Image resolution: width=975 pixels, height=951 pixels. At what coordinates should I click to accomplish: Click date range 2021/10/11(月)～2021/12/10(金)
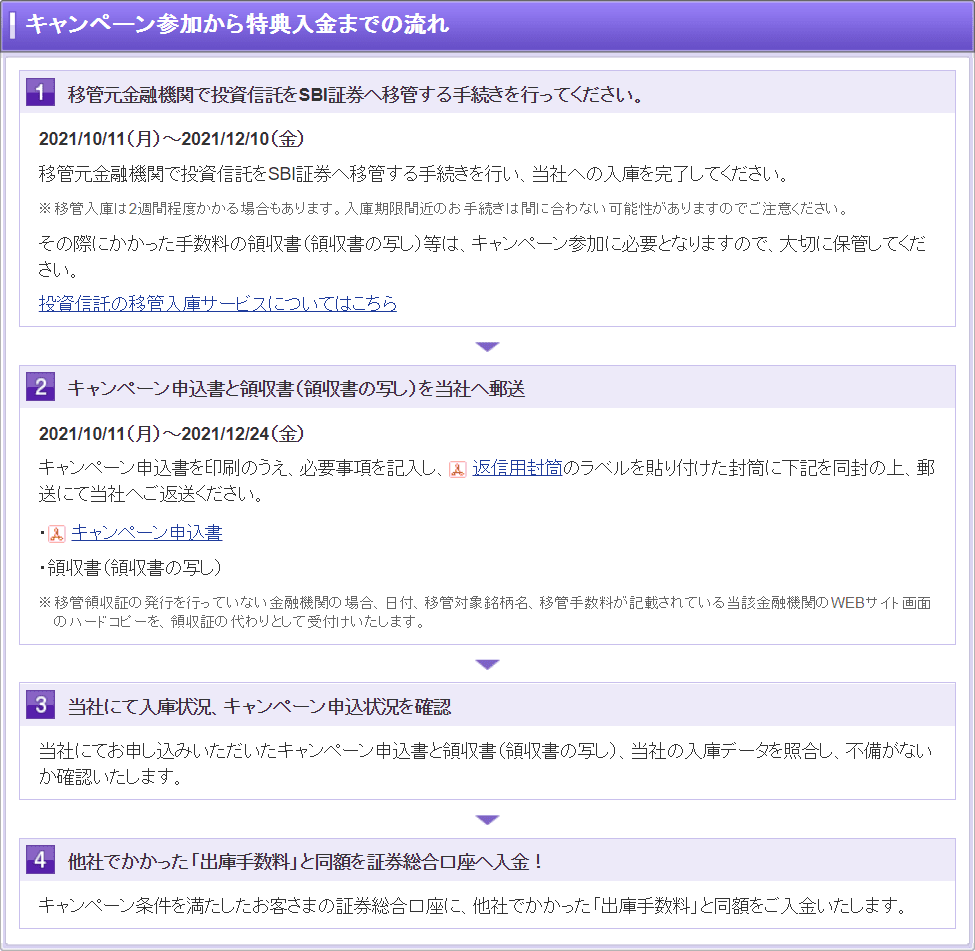(x=171, y=139)
